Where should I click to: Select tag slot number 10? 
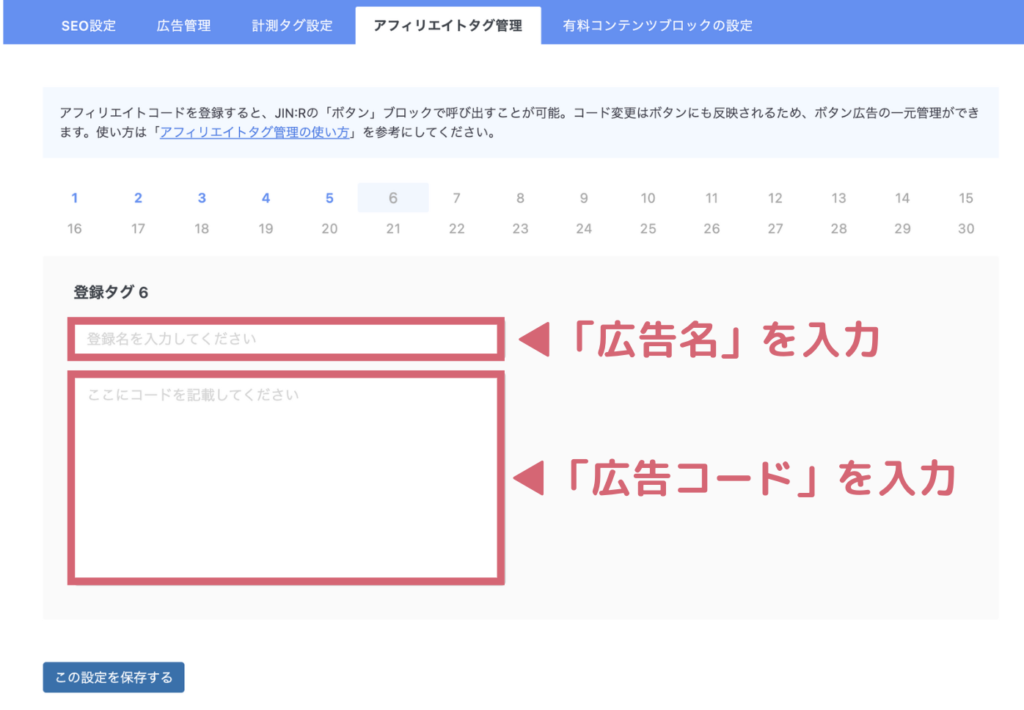coord(648,198)
